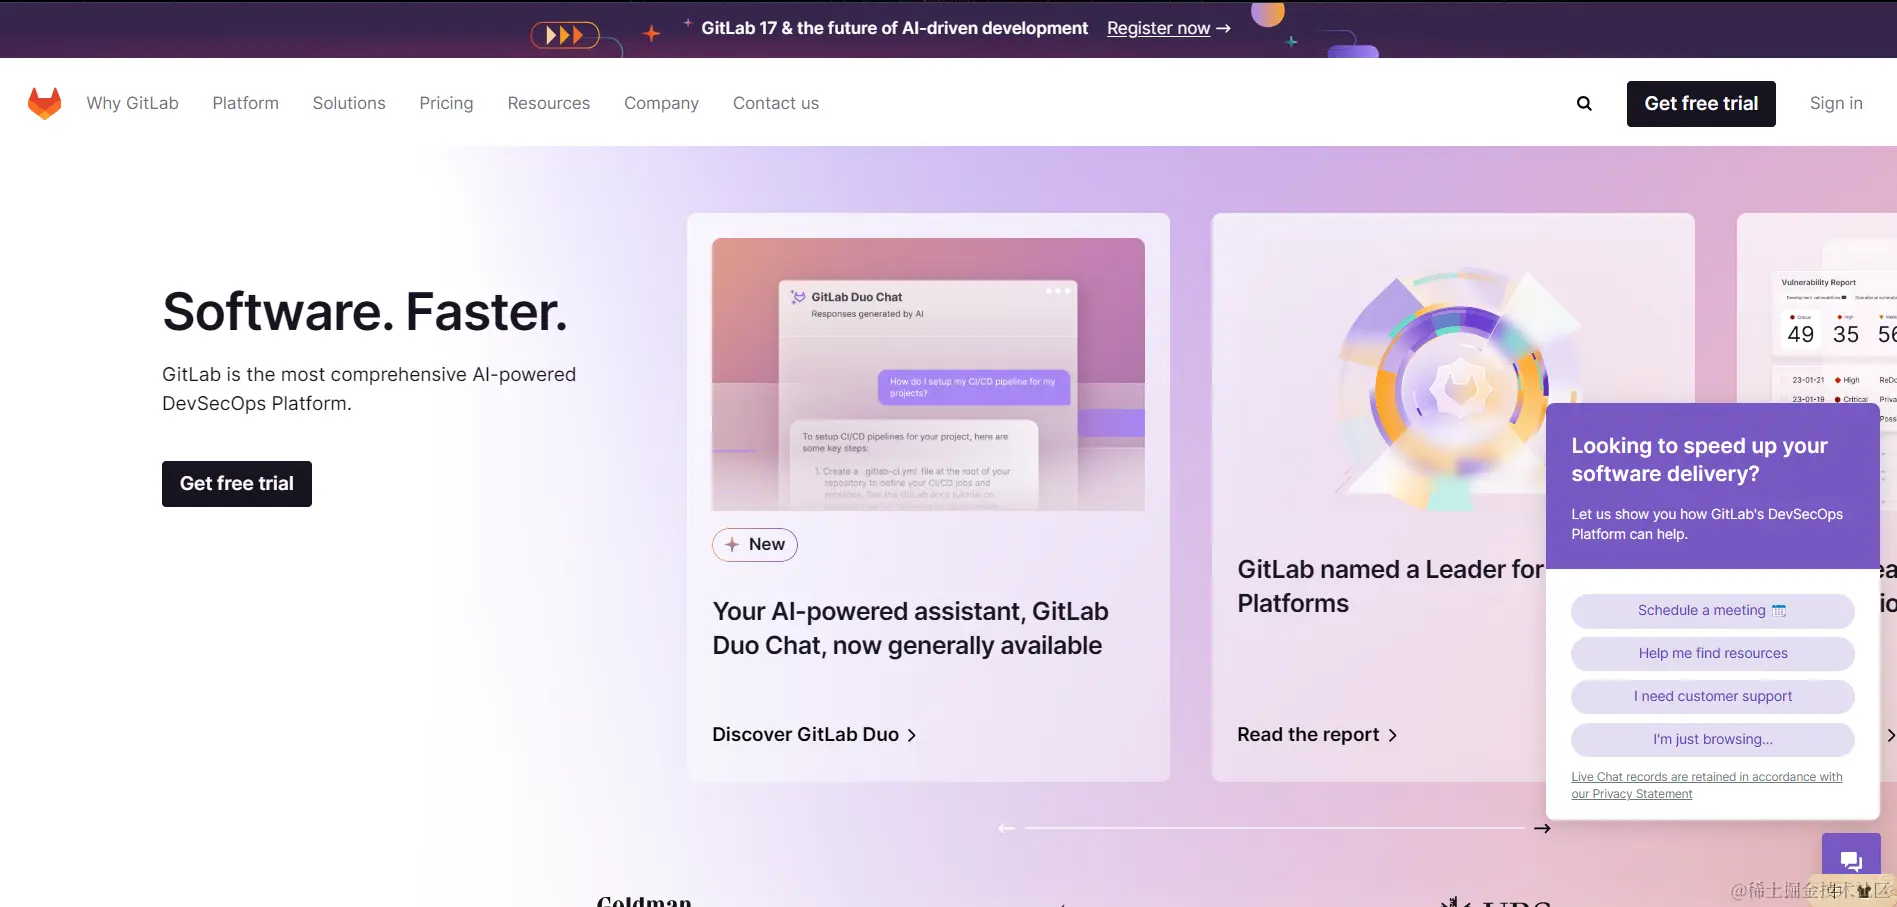Image resolution: width=1897 pixels, height=907 pixels.
Task: Go back using the carousel left arrow
Action: tap(1007, 827)
